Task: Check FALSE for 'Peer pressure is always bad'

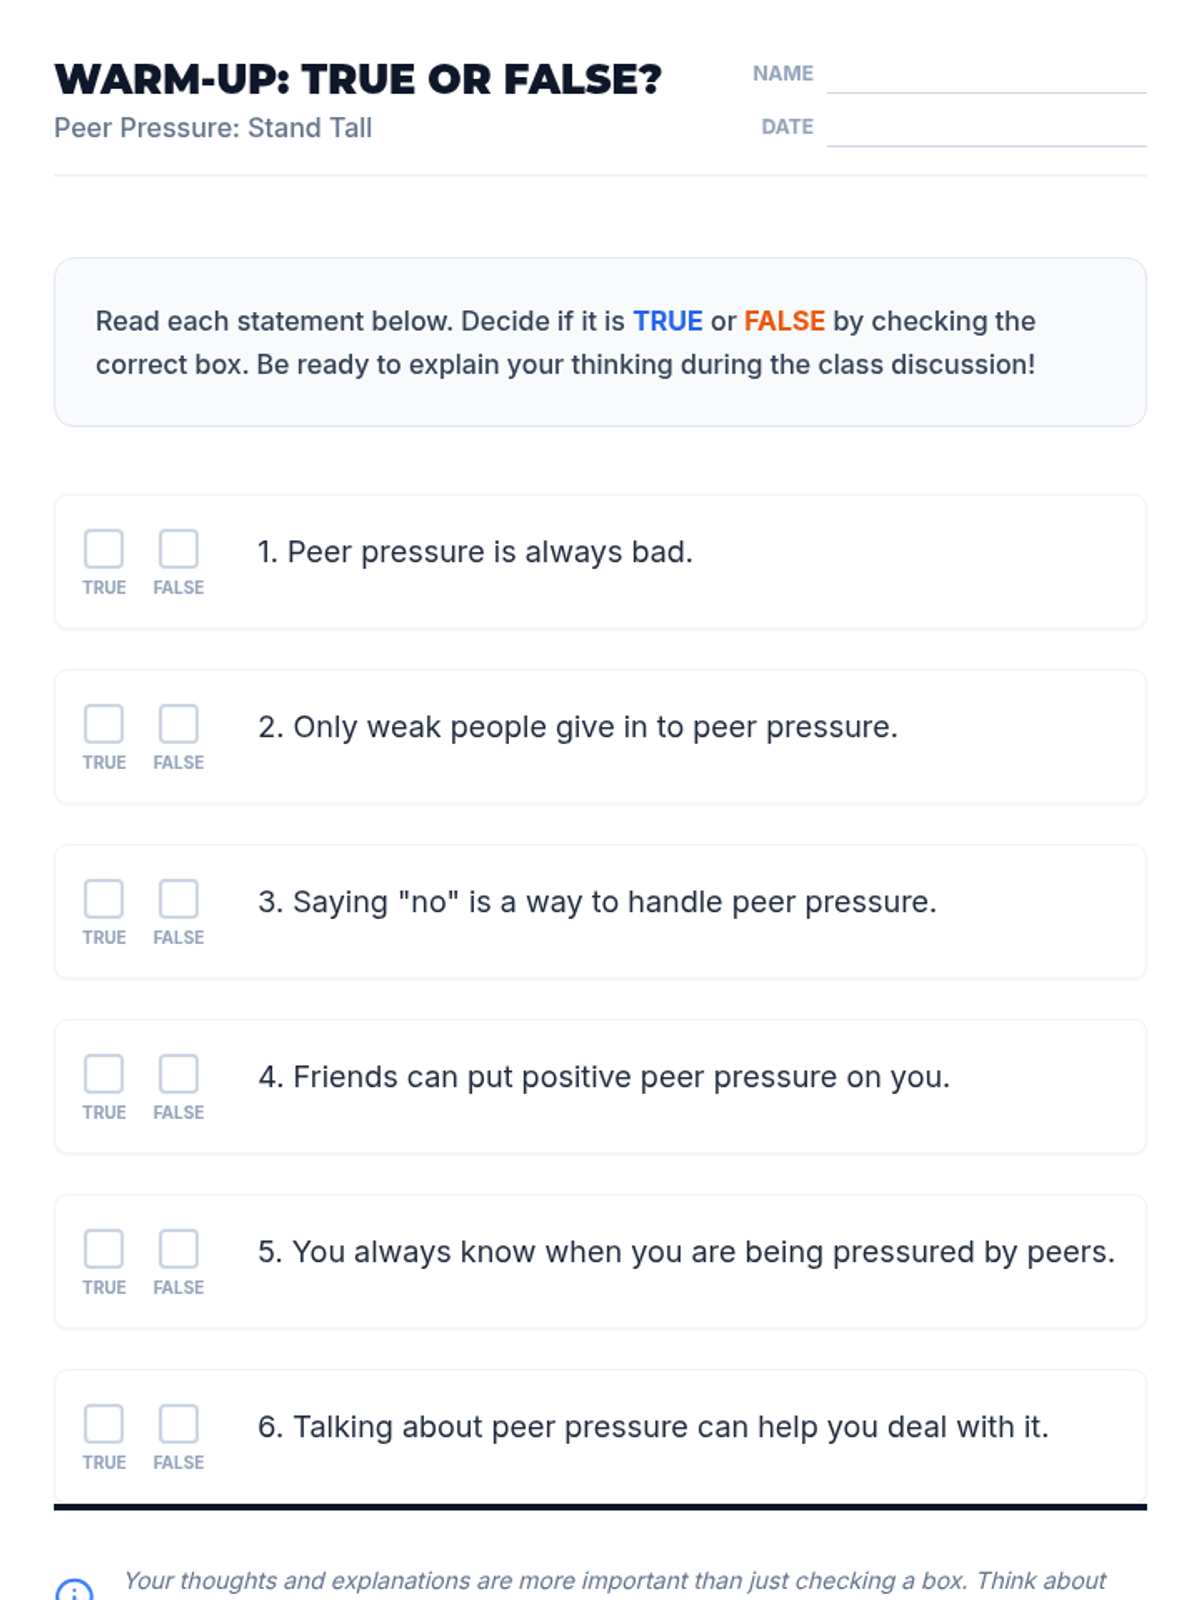Action: (179, 549)
